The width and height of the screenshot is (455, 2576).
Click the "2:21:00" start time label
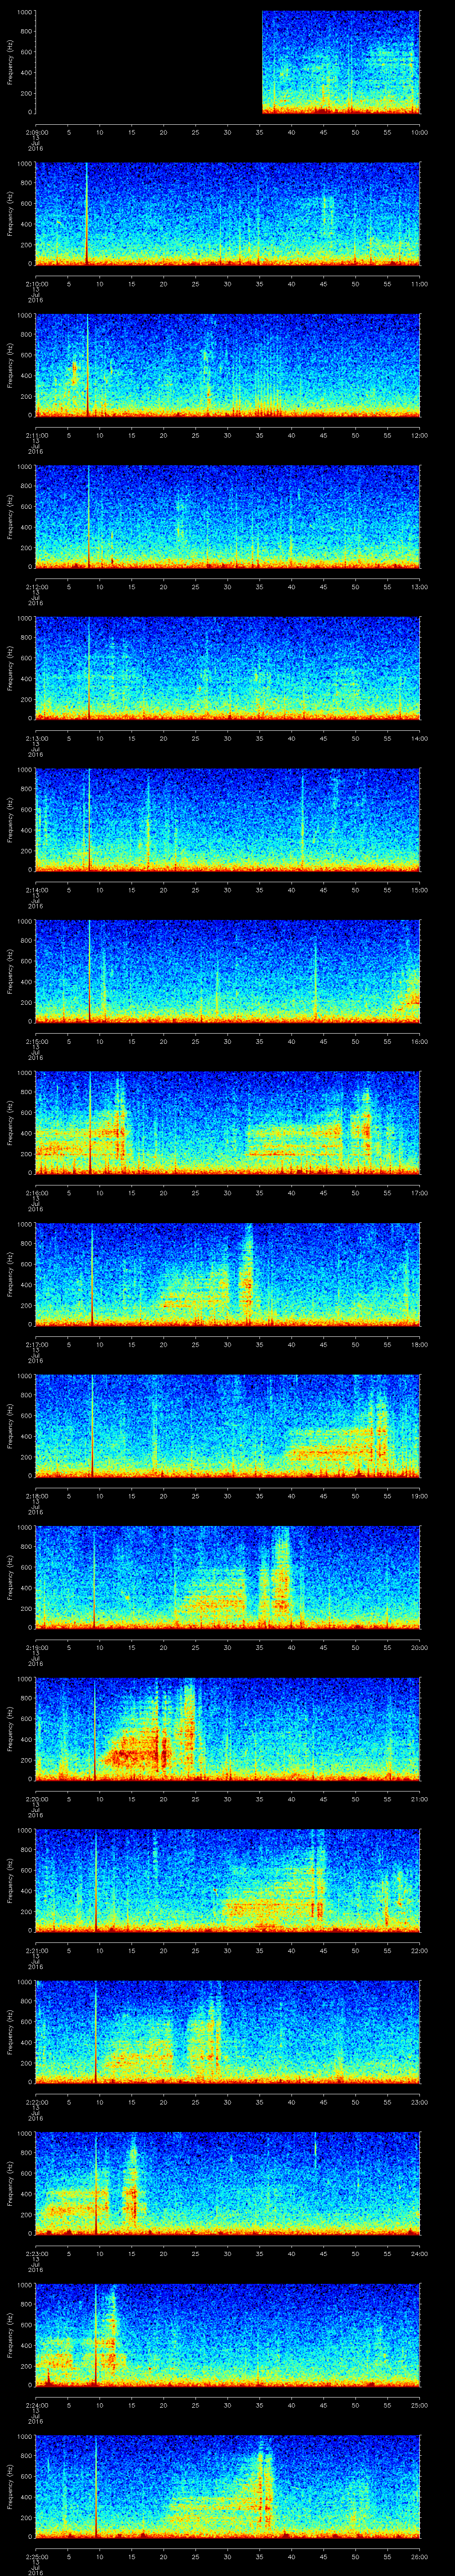coord(36,1950)
